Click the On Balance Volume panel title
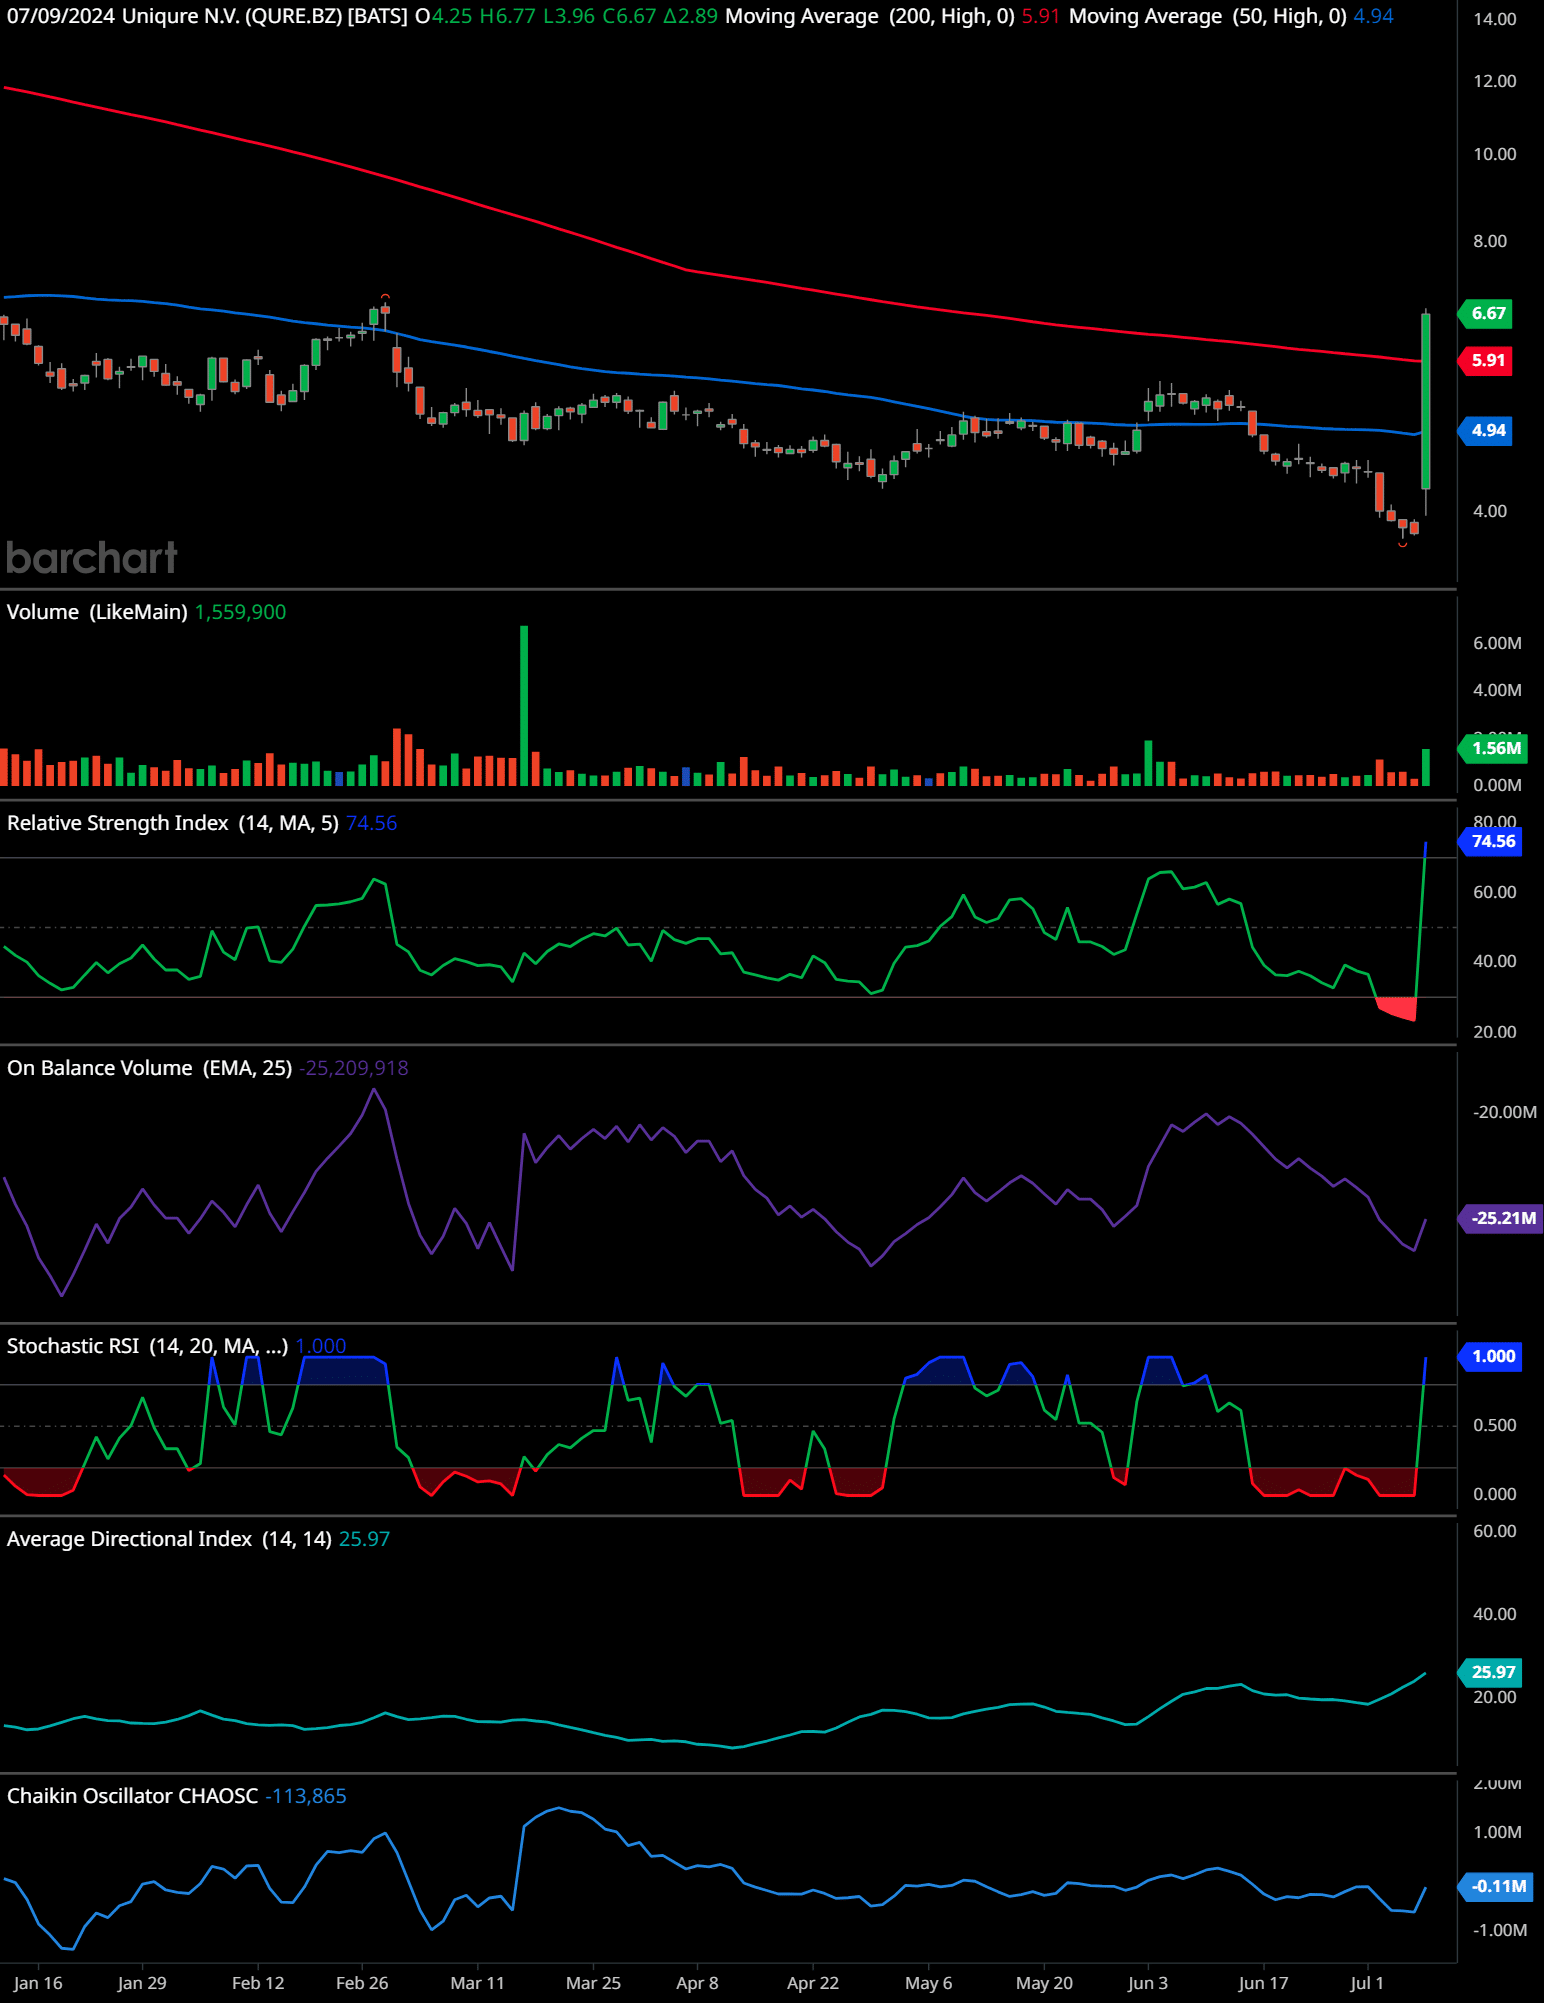 150,1068
